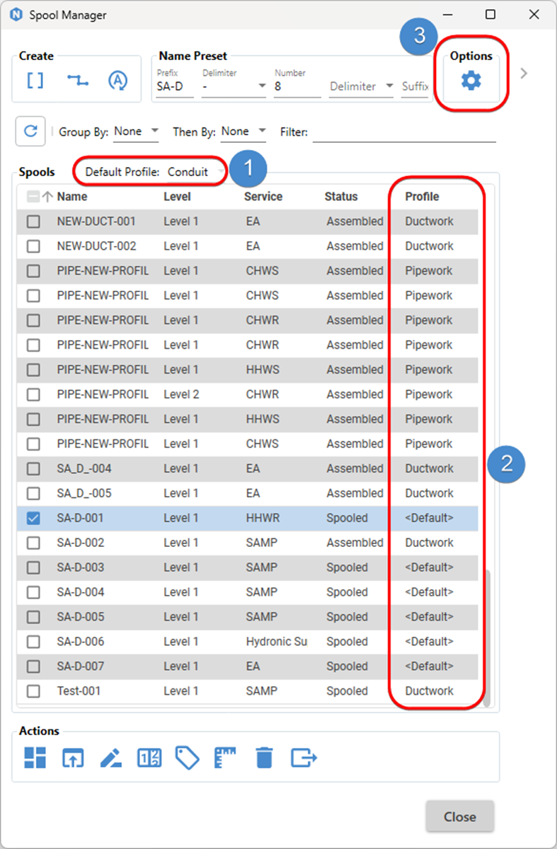
Task: Uncheck the SA-D-001 spool checkbox
Action: (x=34, y=518)
